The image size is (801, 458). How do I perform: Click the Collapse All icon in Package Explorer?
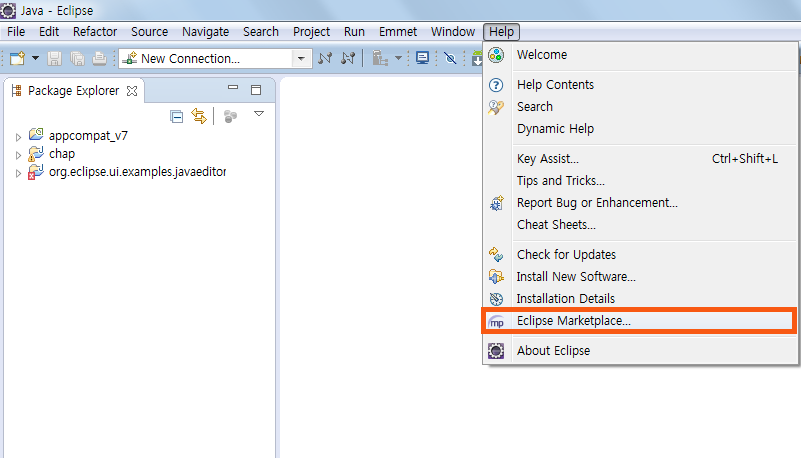tap(176, 117)
